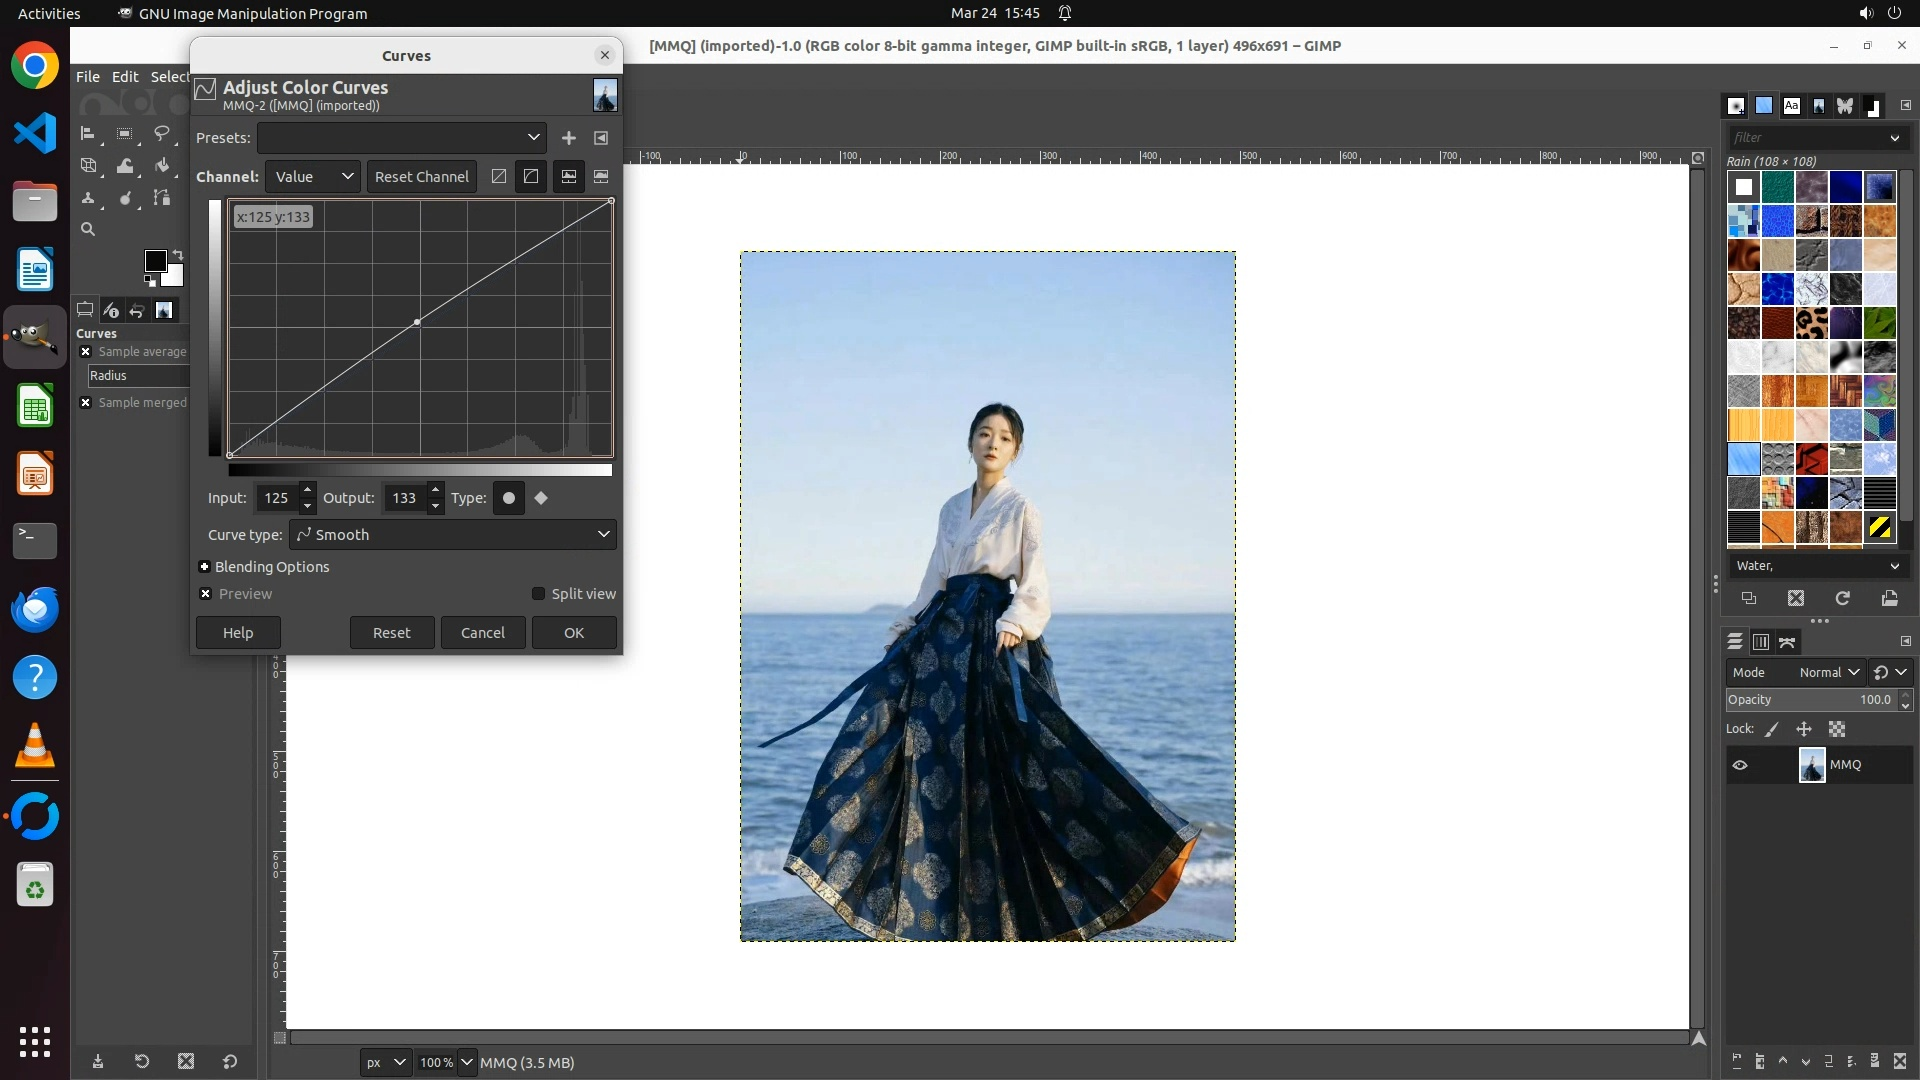Expand Blending Options section

(x=205, y=567)
